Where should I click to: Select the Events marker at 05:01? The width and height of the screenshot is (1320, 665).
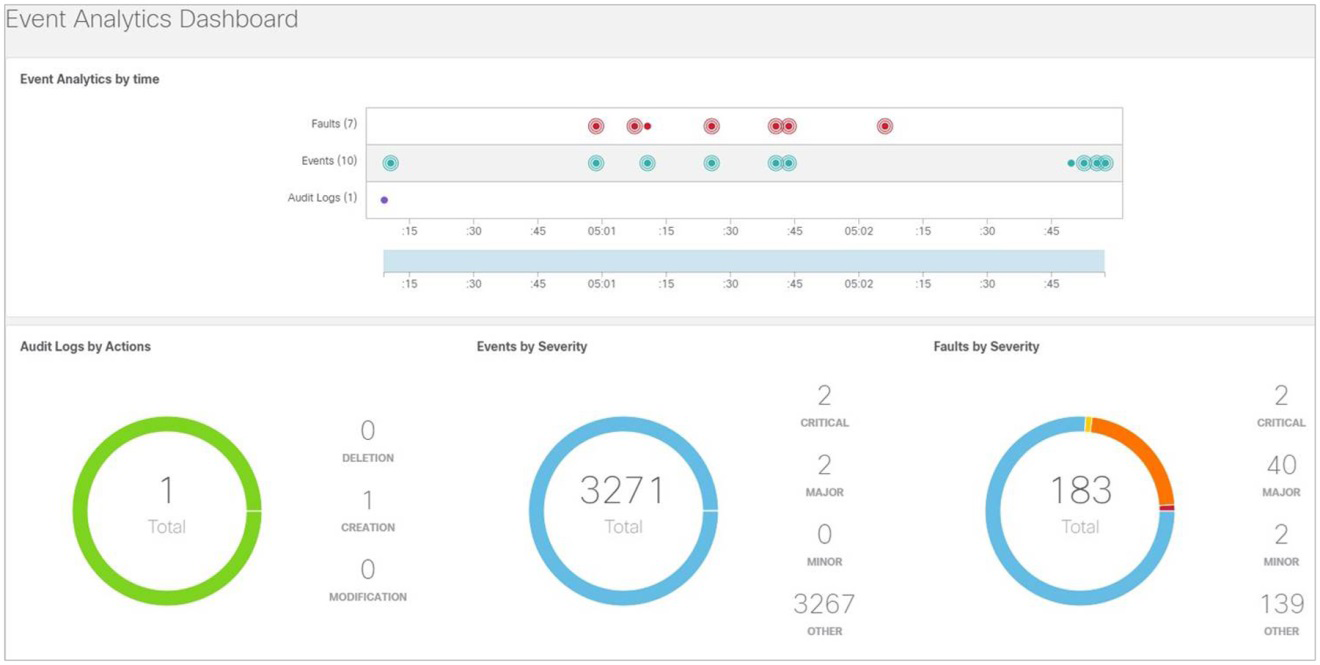[596, 163]
